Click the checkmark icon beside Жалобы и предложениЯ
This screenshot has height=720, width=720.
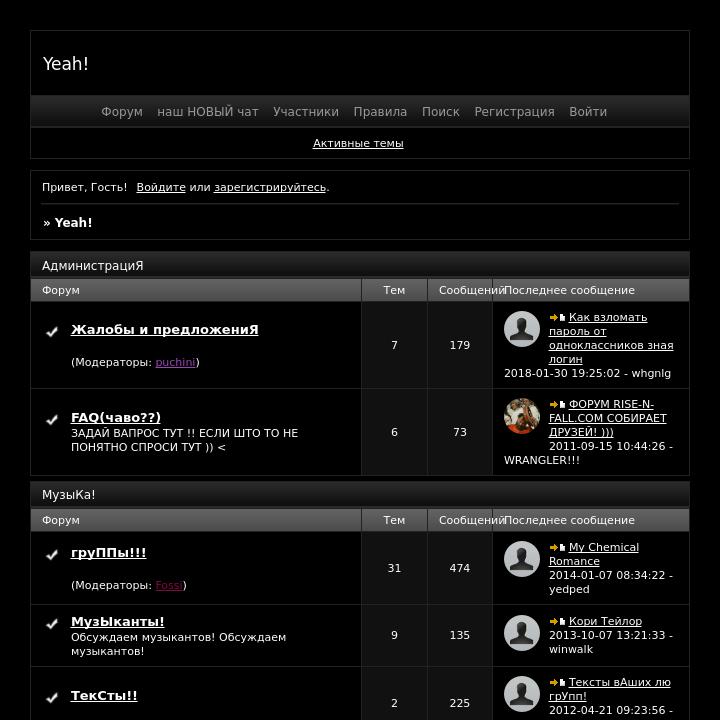52,332
